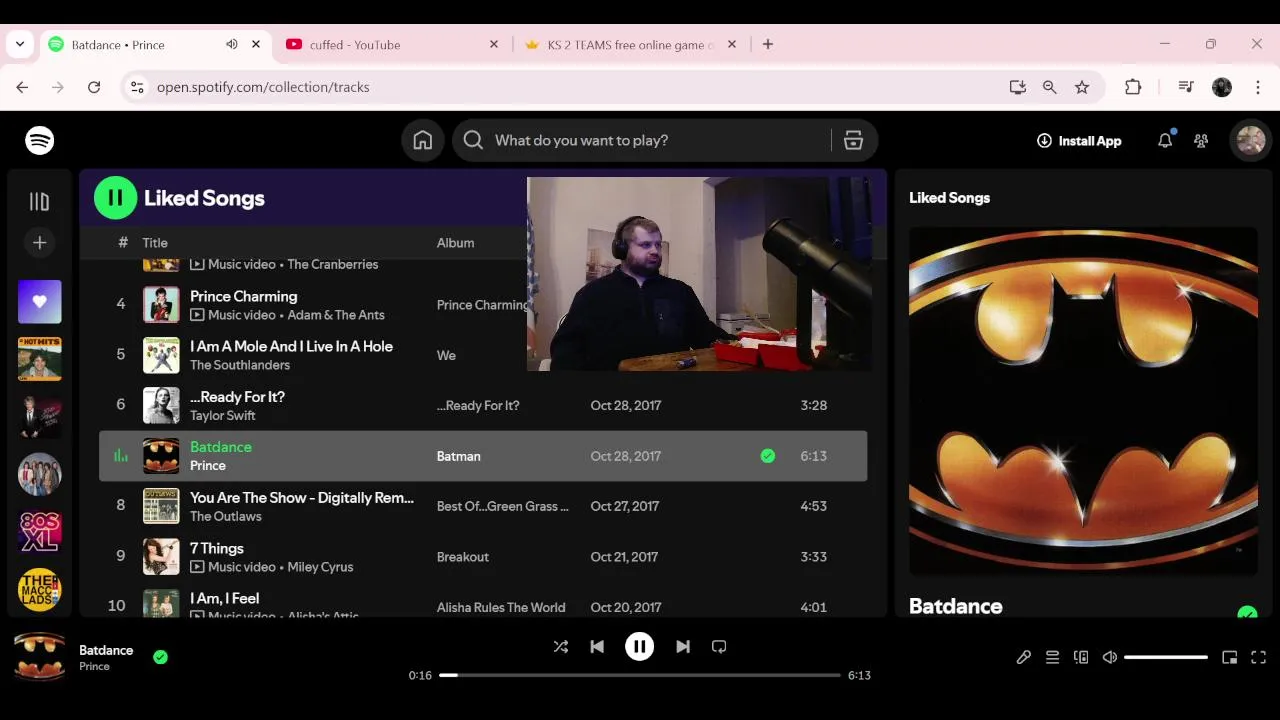This screenshot has height=720, width=1280.
Task: Skip to next track
Action: tap(683, 647)
